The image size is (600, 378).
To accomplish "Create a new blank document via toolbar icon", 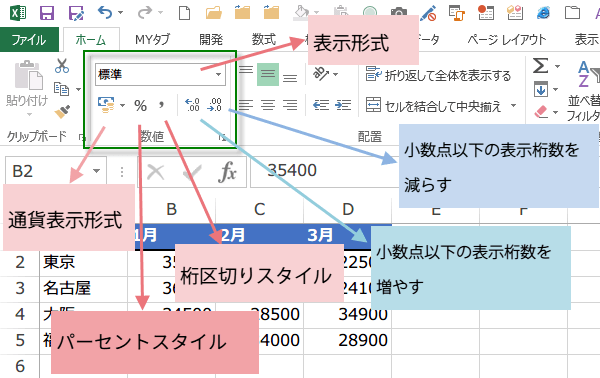I will [184, 13].
